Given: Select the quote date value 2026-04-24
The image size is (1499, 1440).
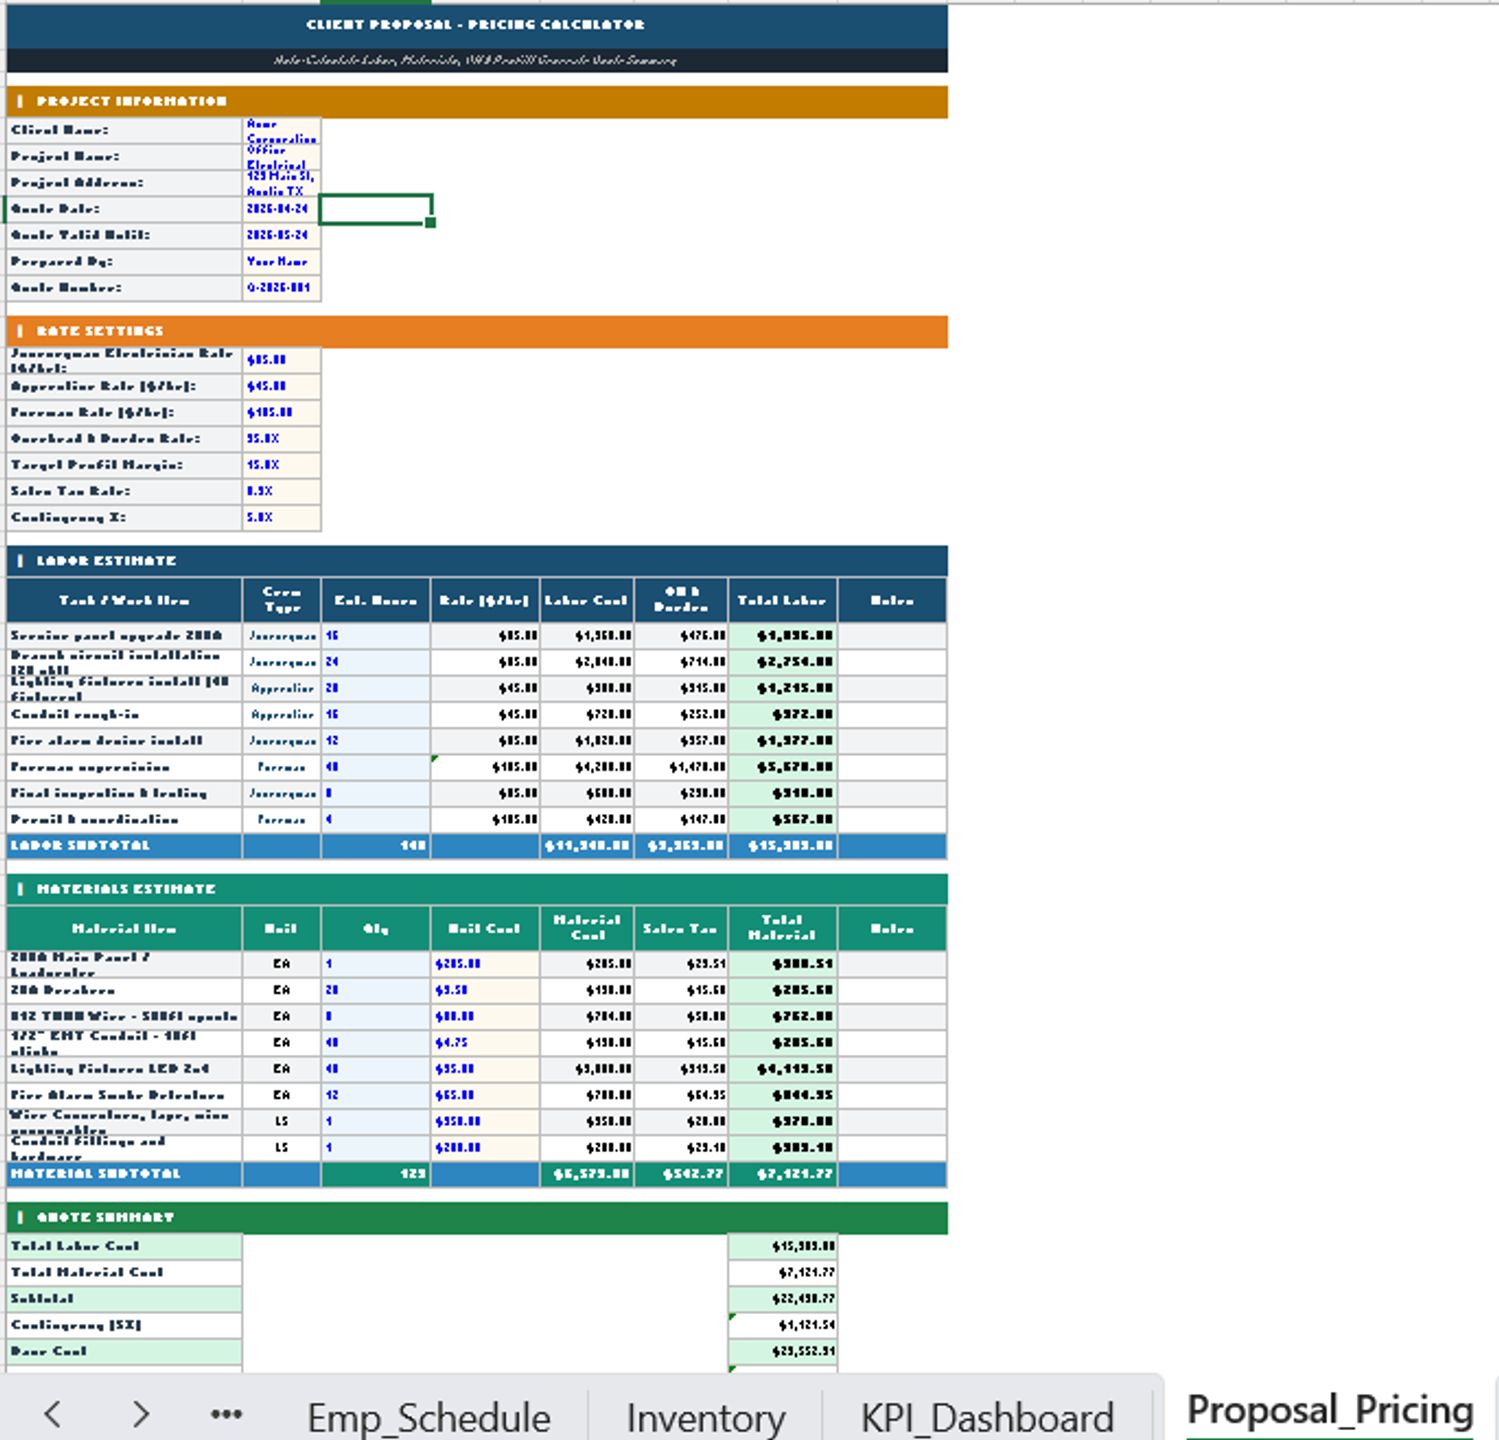Looking at the screenshot, I should [x=281, y=209].
